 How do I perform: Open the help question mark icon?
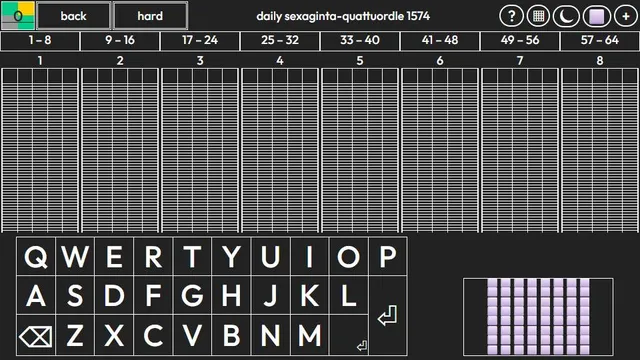coord(511,16)
